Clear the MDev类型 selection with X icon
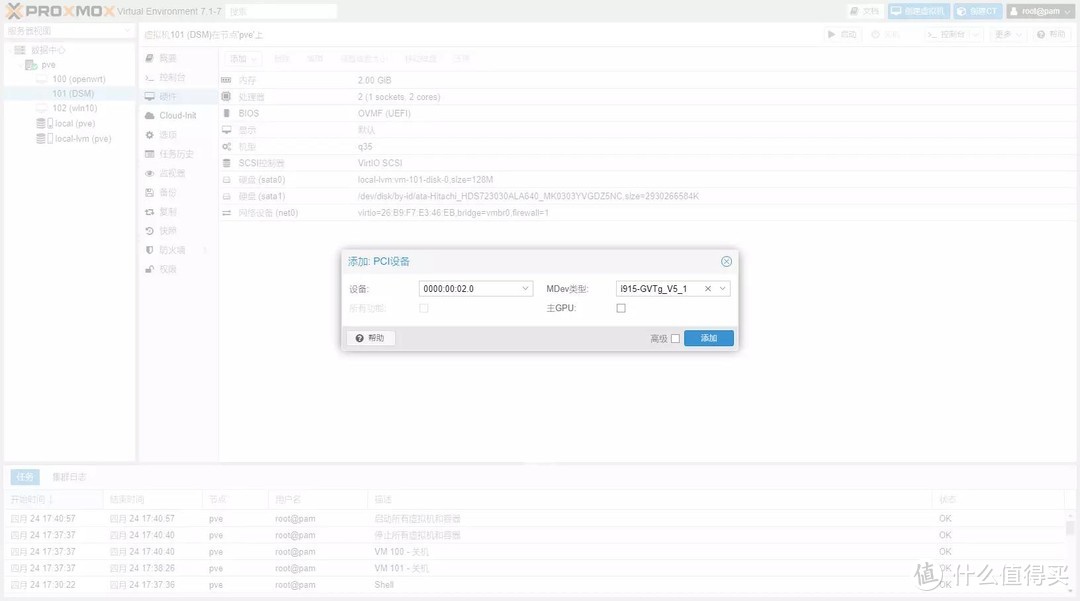The width and height of the screenshot is (1080, 601). (707, 289)
